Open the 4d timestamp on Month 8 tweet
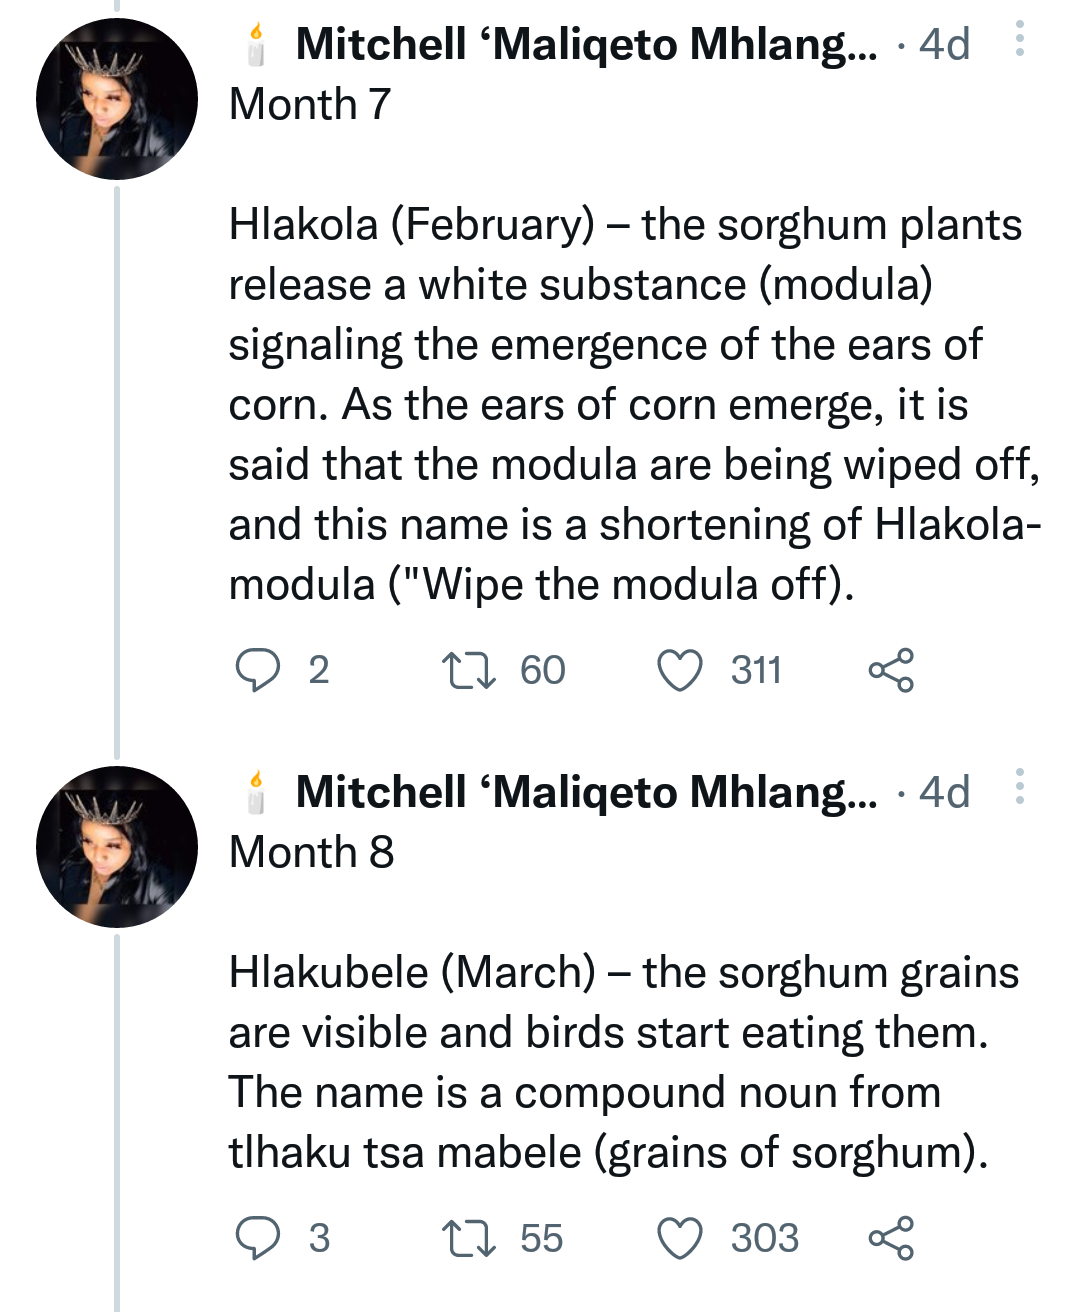 [x=944, y=792]
